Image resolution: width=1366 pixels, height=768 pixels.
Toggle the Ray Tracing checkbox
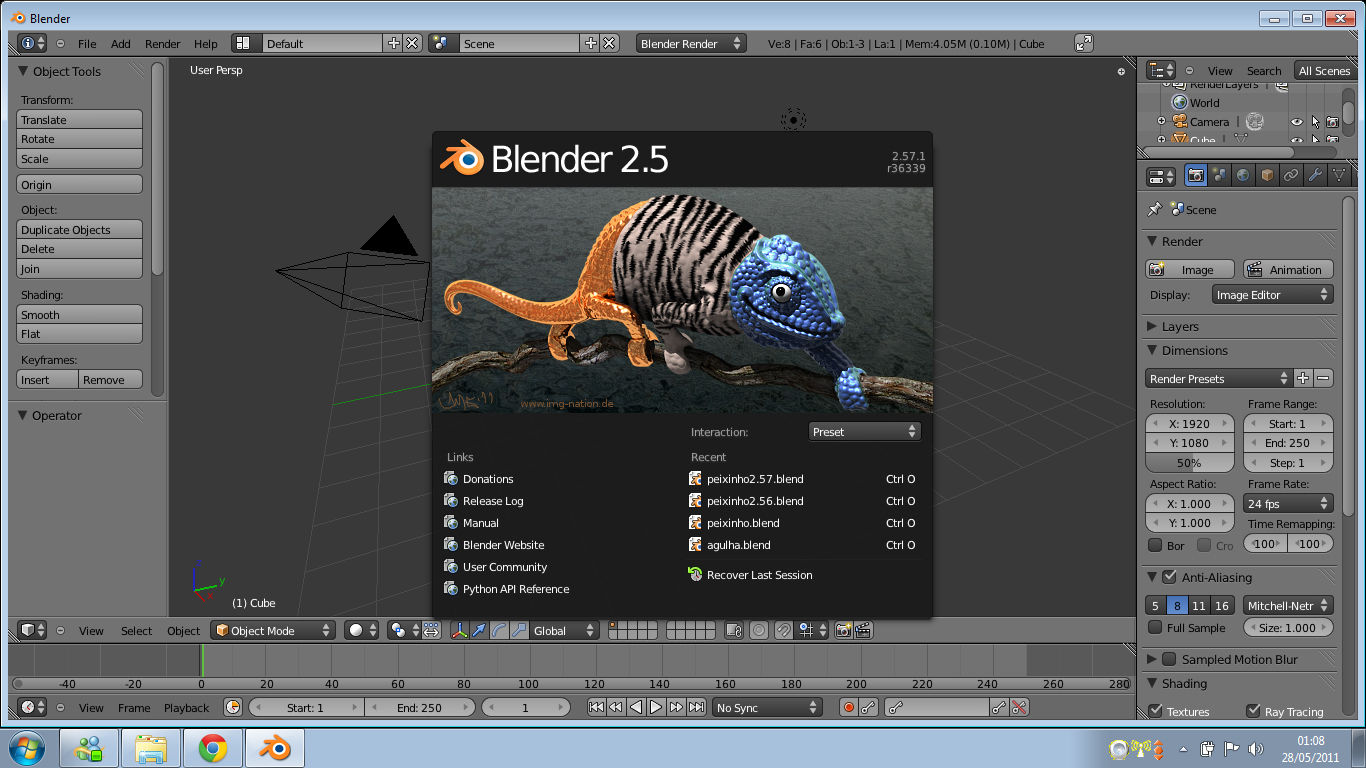coord(1253,711)
